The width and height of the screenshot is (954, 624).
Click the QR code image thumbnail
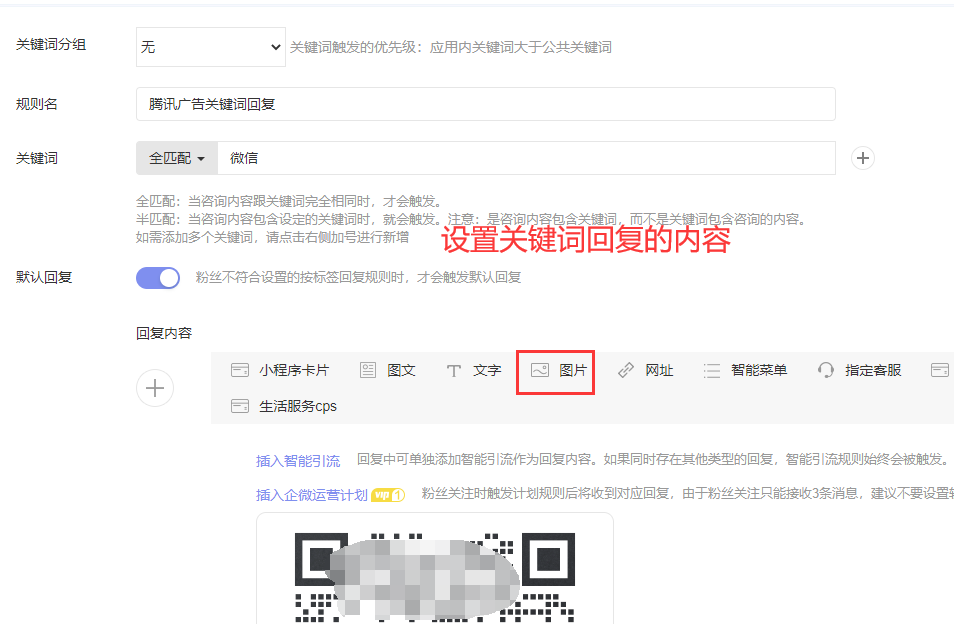pyautogui.click(x=434, y=577)
